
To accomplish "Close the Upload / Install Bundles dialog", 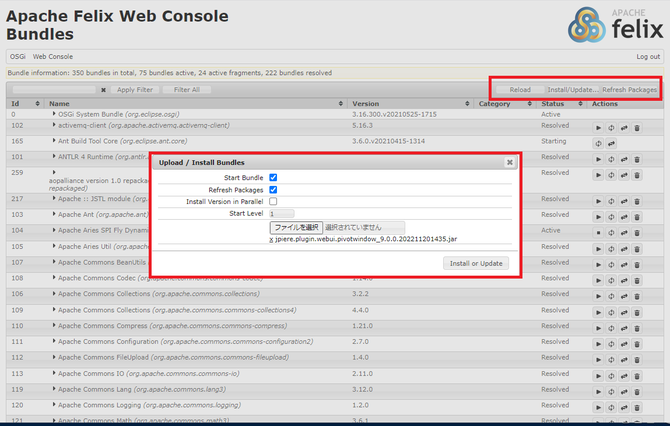I will [509, 162].
